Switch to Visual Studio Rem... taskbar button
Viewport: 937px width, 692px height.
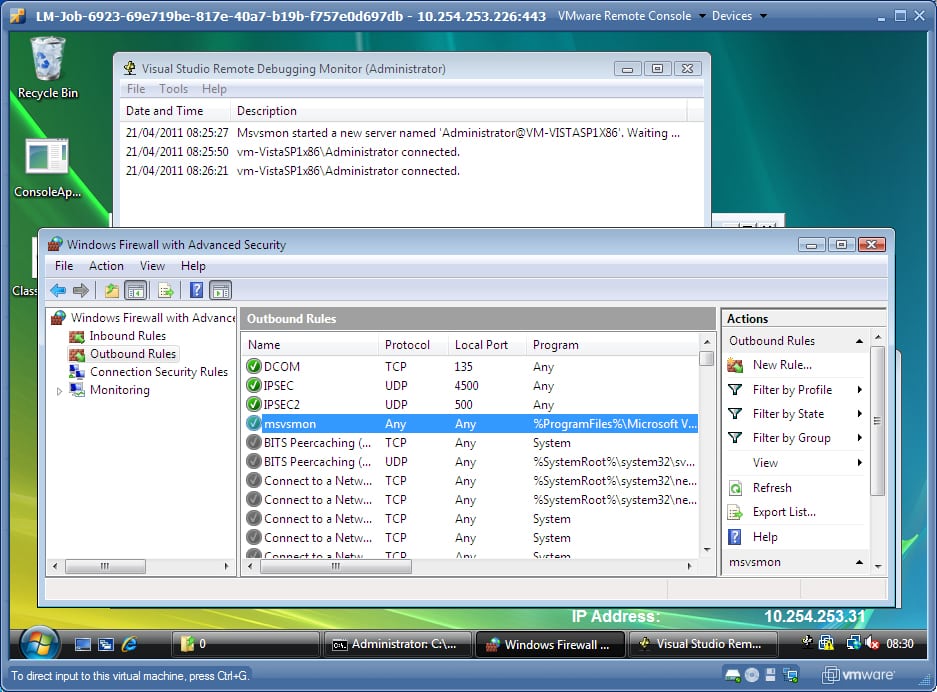click(703, 644)
